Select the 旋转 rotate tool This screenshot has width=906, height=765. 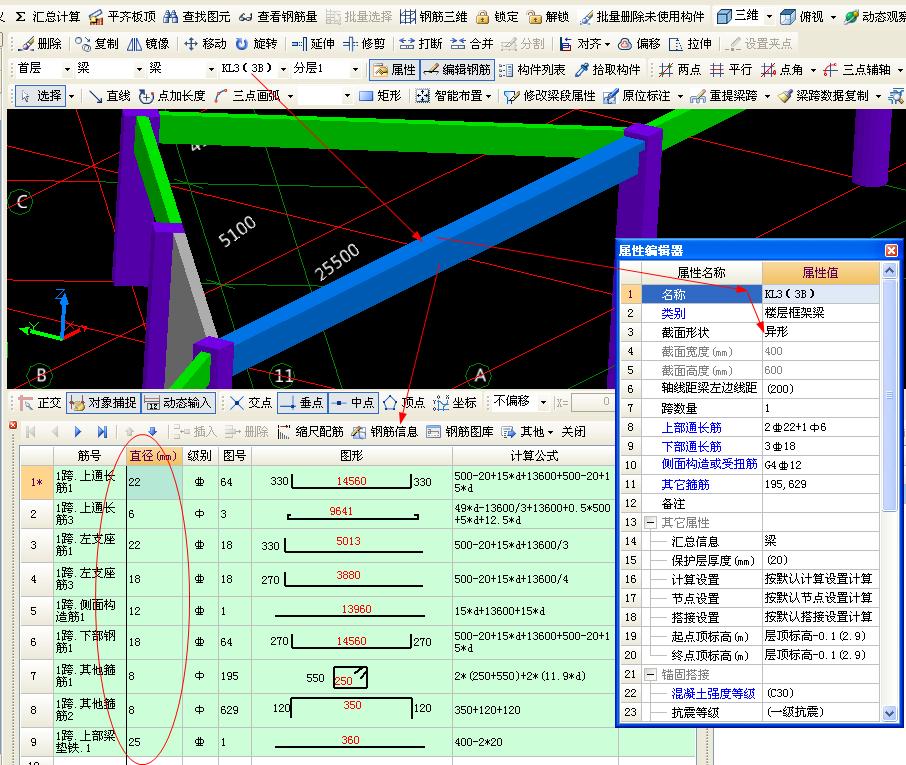pyautogui.click(x=257, y=44)
